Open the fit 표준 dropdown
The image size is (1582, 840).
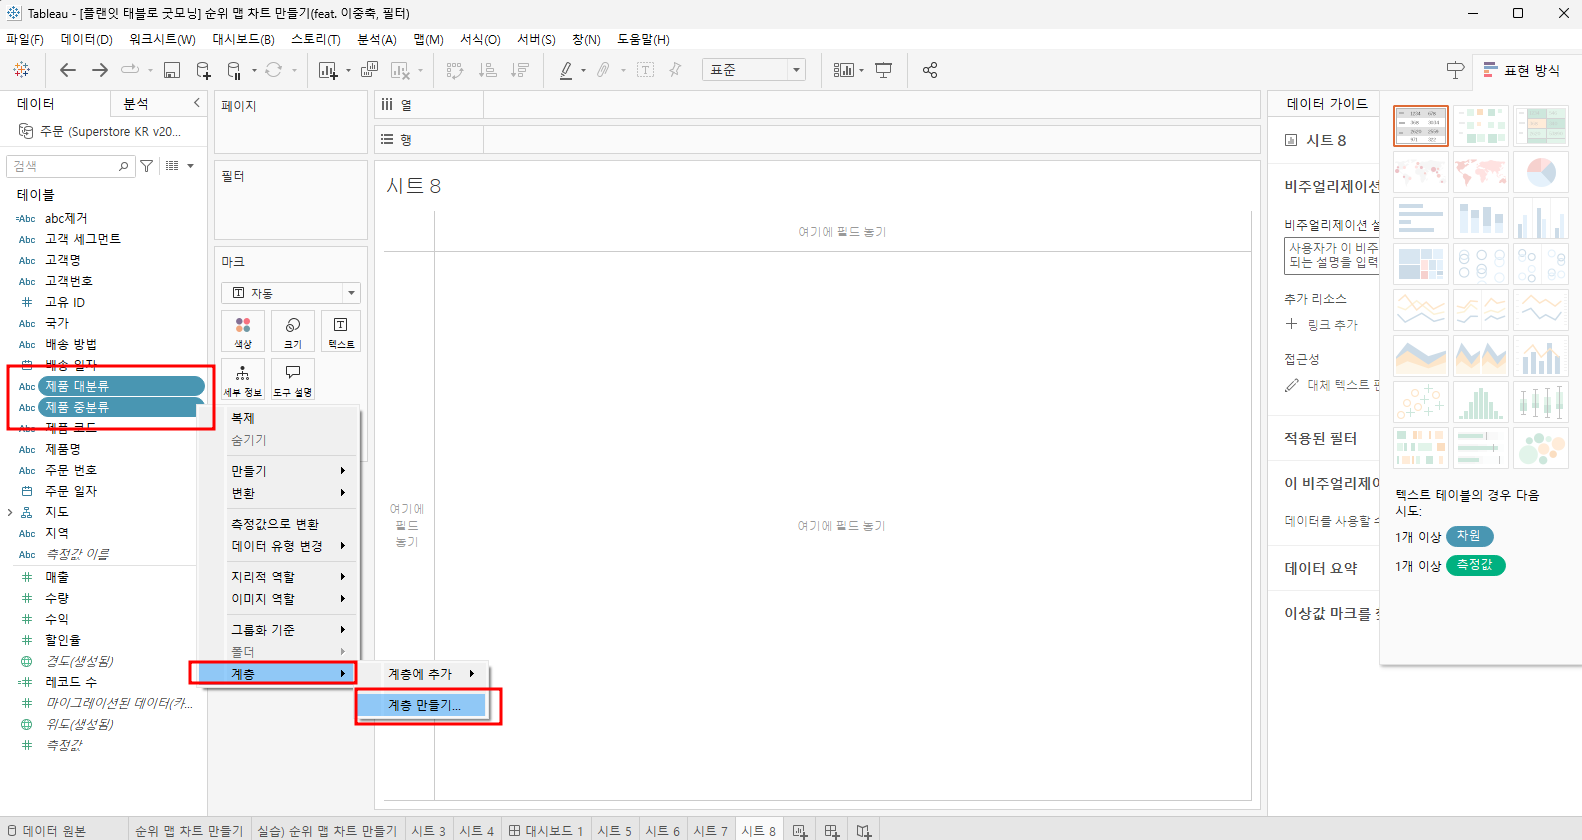coord(754,70)
